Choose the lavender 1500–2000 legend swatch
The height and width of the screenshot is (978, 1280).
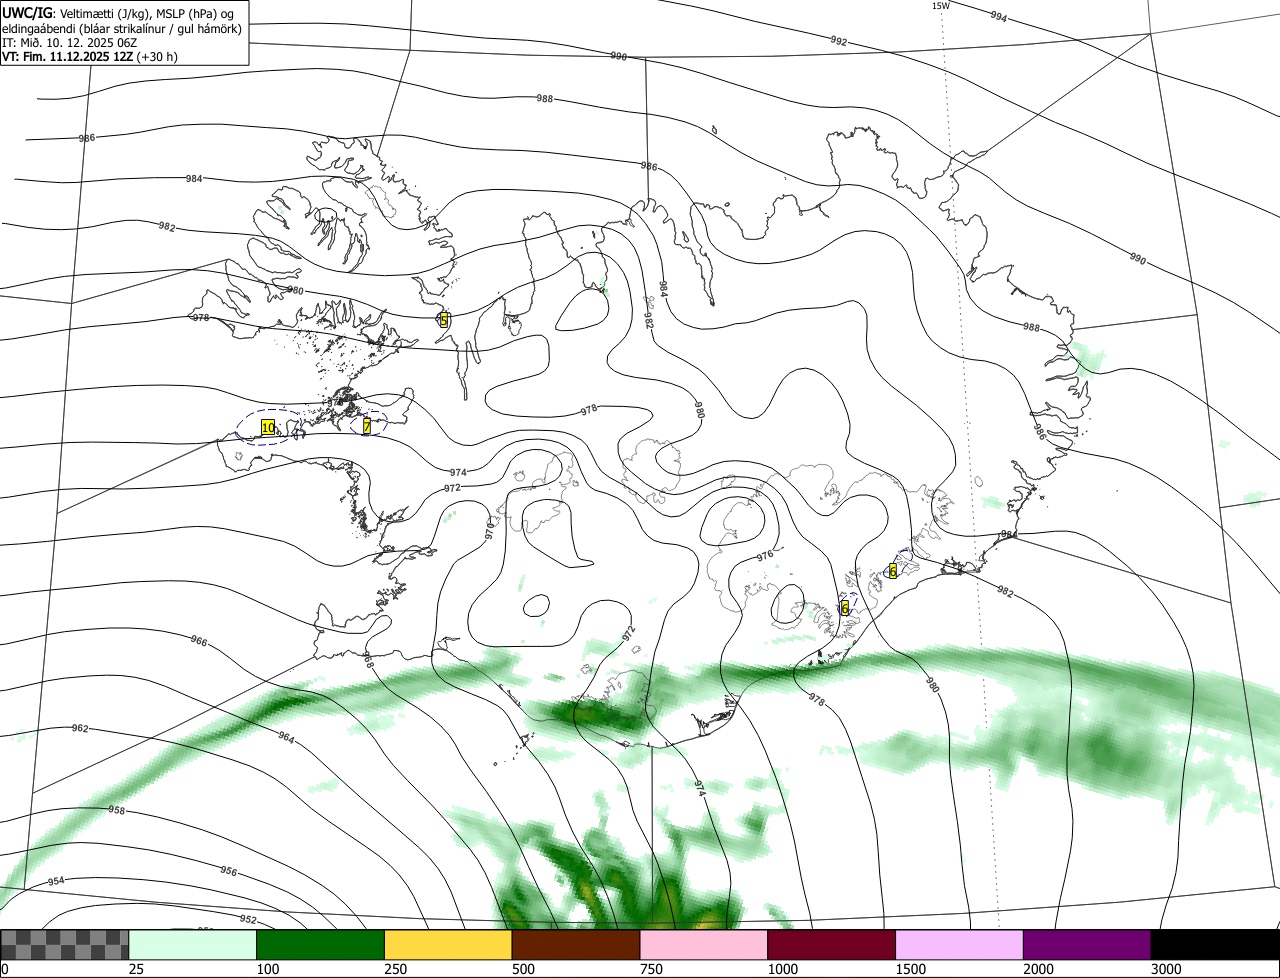[x=960, y=944]
